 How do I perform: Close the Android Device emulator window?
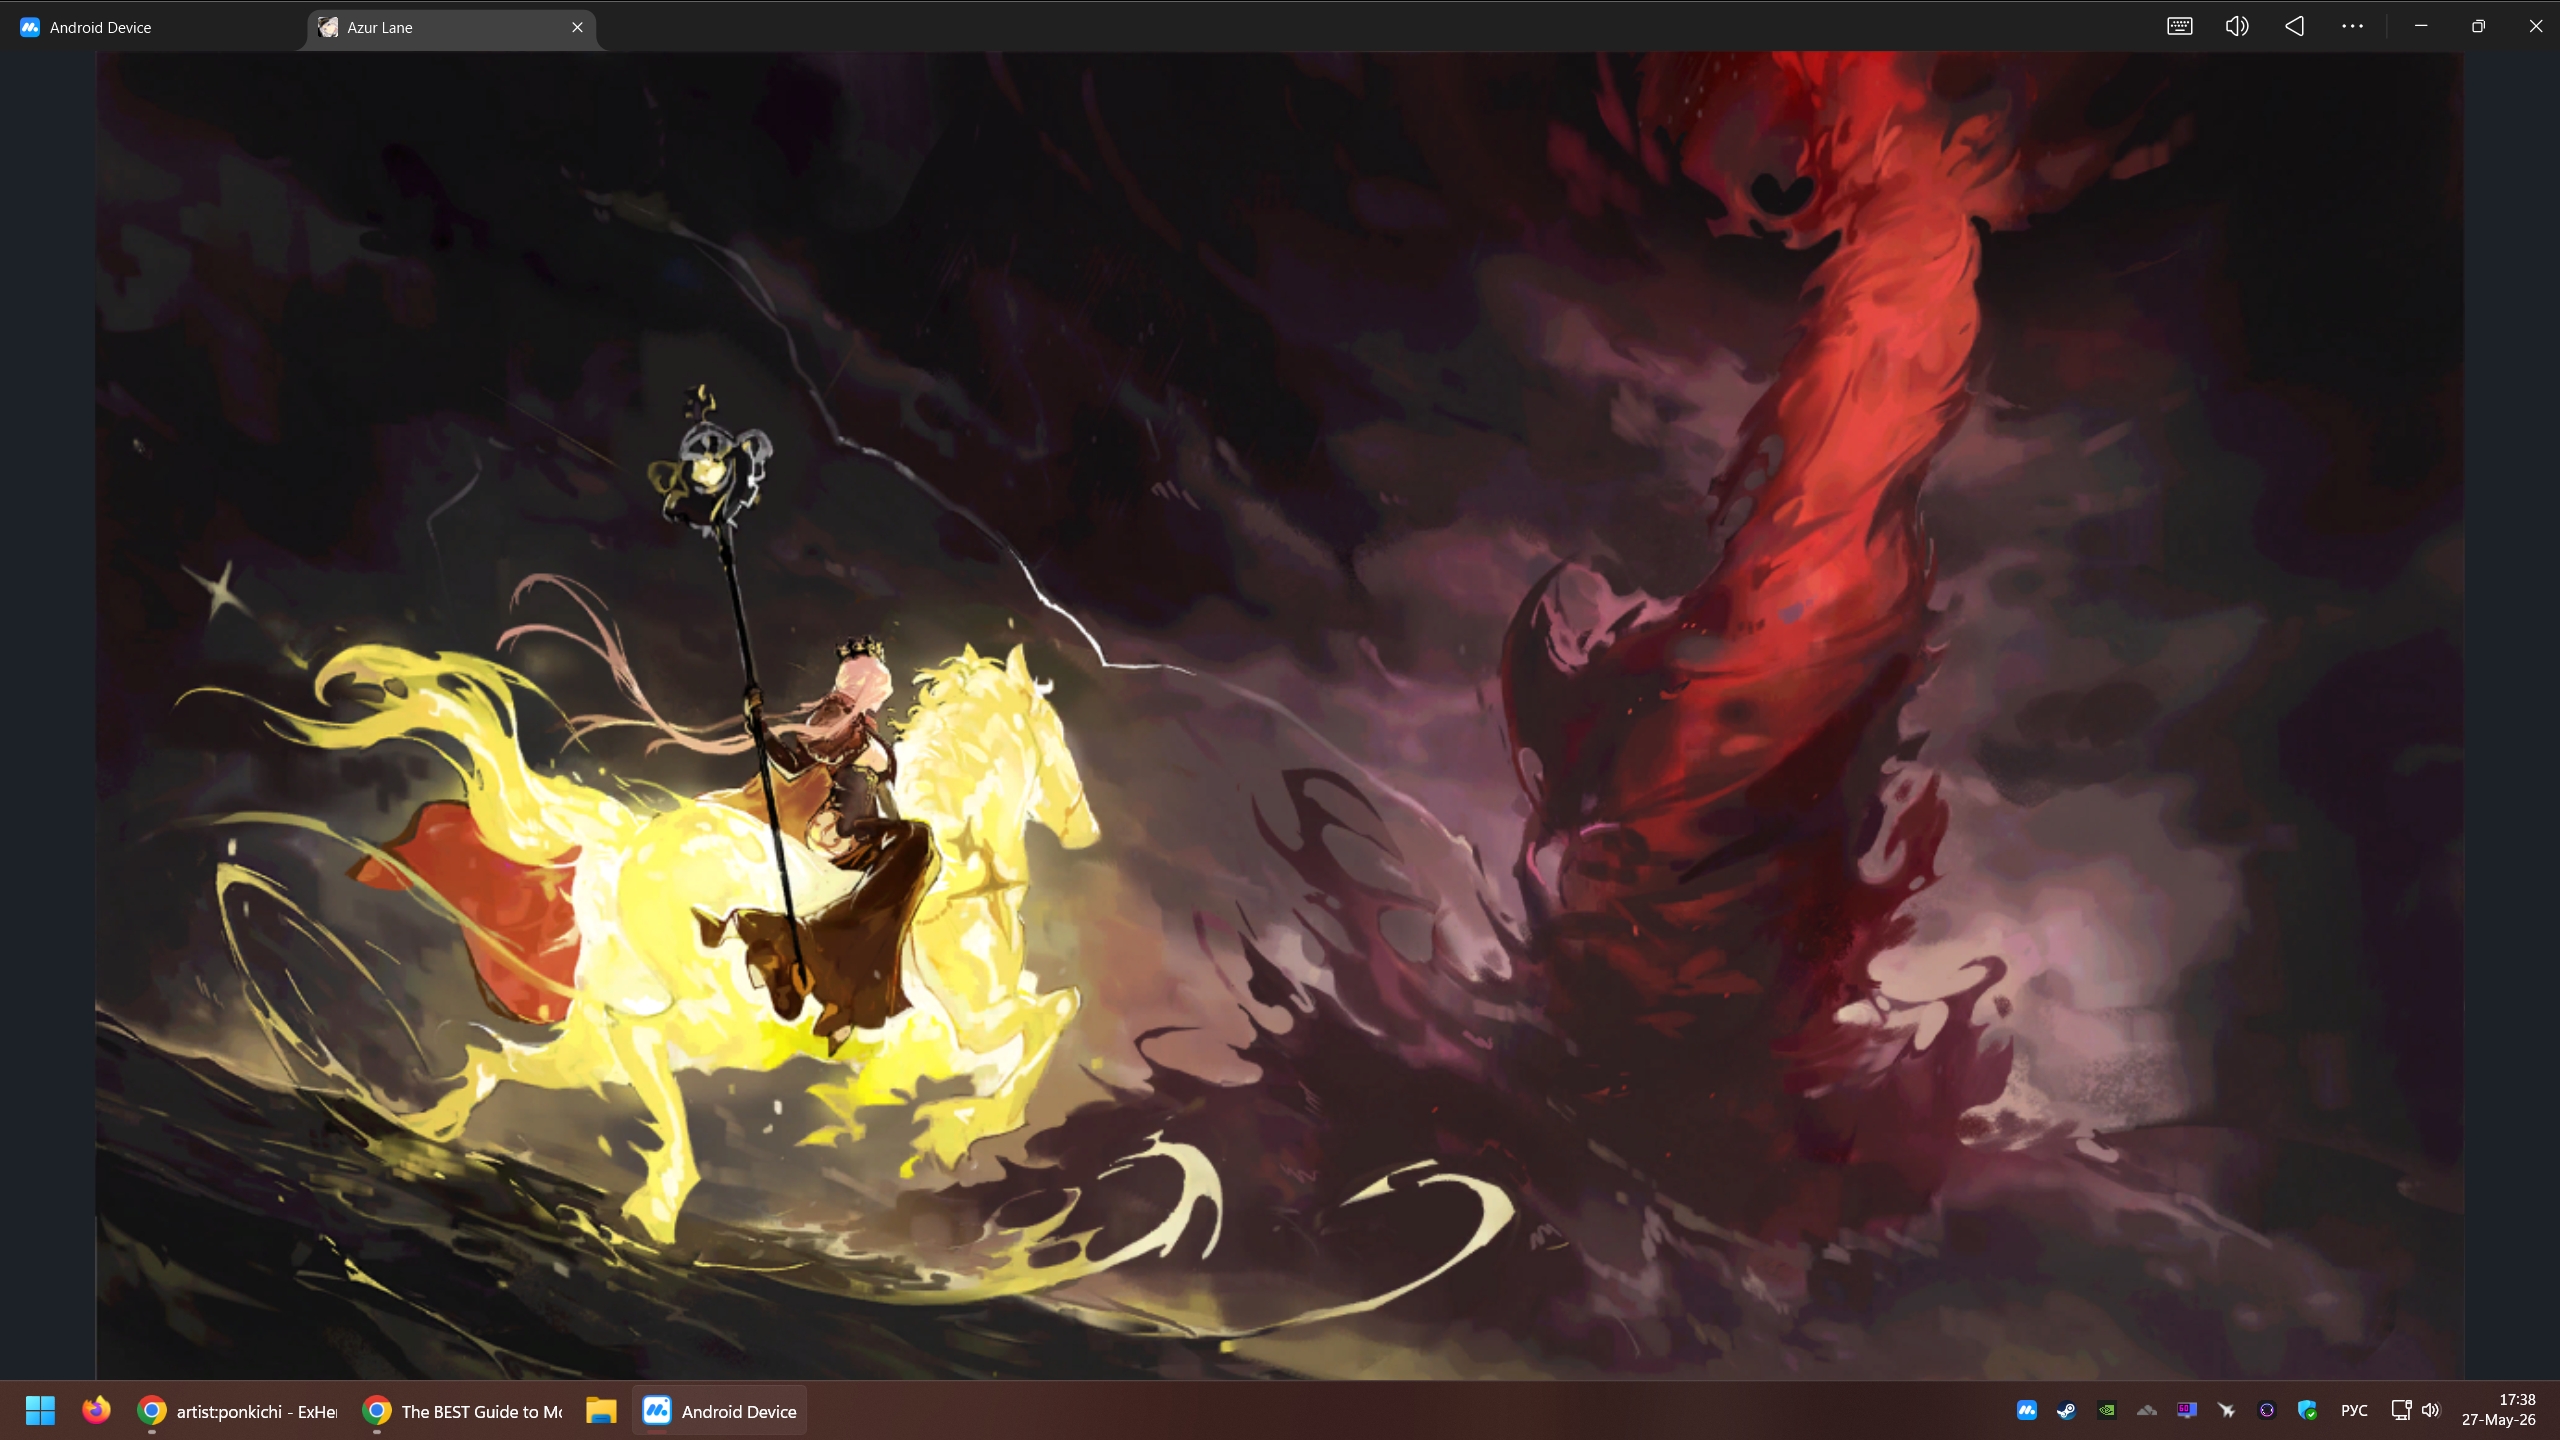click(2535, 27)
